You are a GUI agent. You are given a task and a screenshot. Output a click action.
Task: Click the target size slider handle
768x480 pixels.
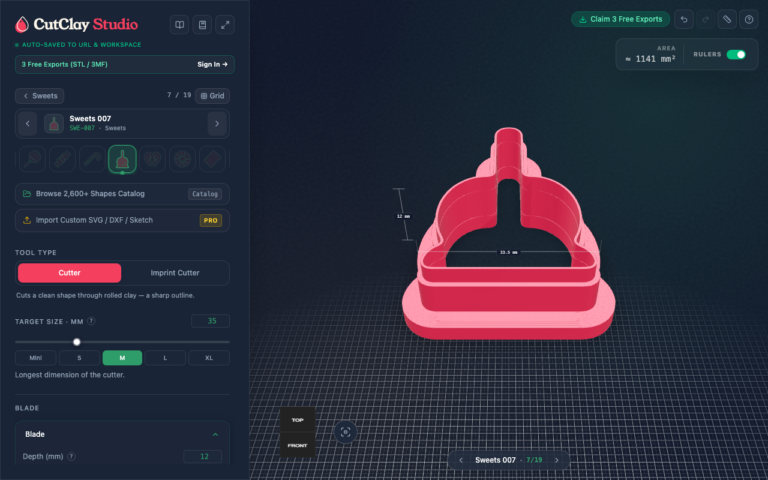pyautogui.click(x=76, y=342)
